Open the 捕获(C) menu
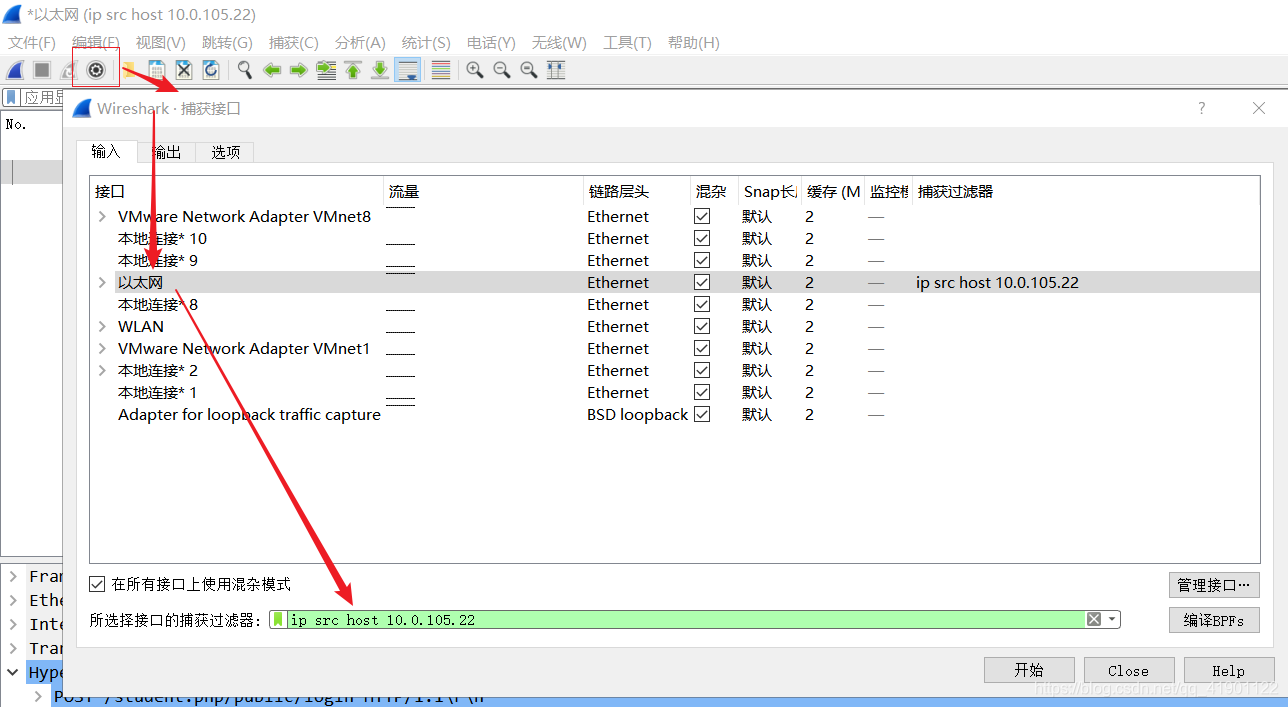 293,43
